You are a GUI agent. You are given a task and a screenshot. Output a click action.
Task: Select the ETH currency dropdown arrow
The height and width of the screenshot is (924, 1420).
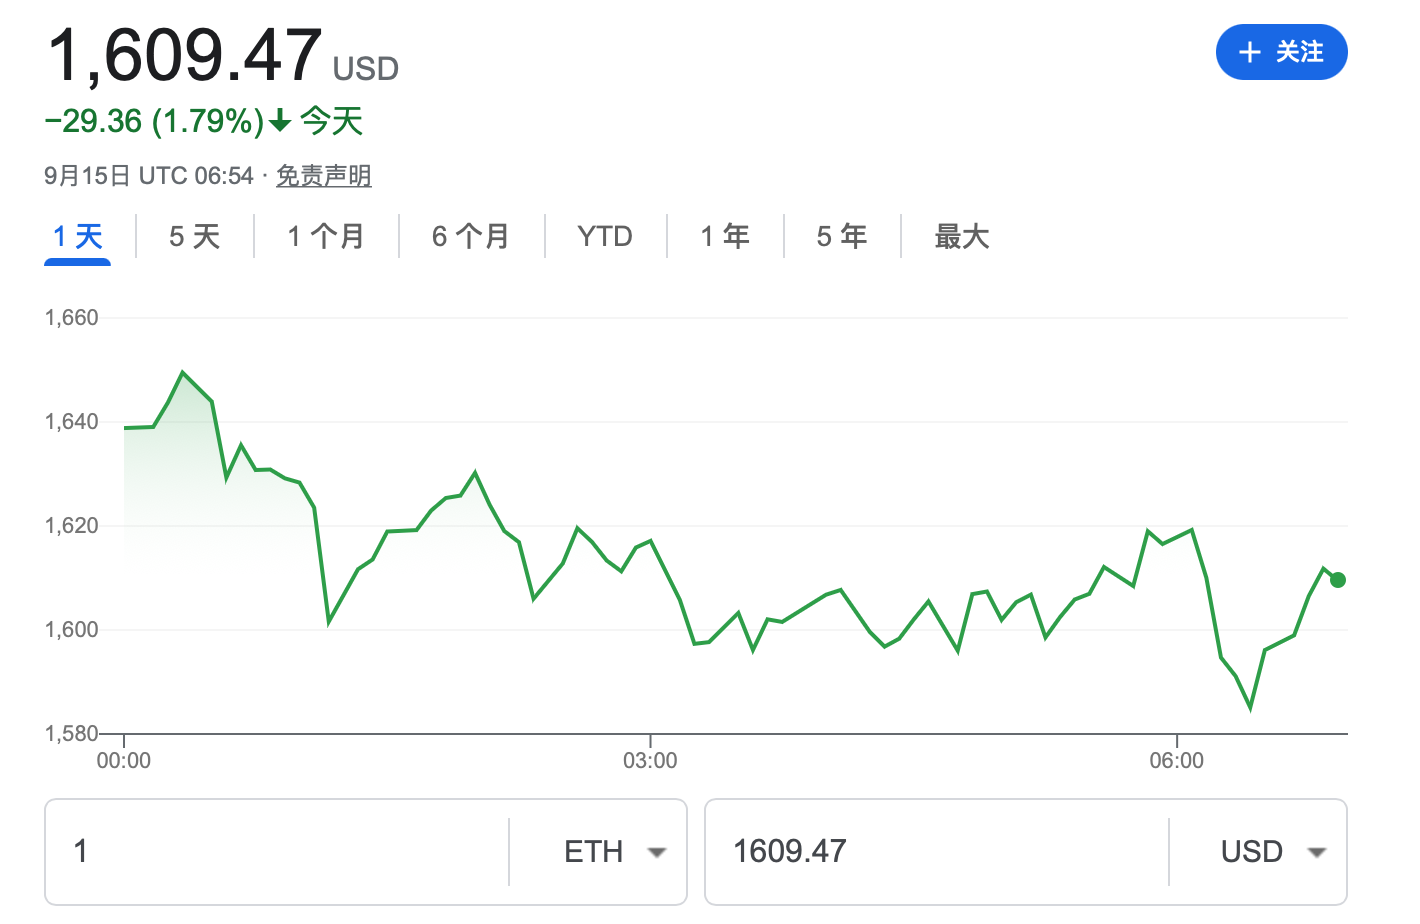click(657, 852)
